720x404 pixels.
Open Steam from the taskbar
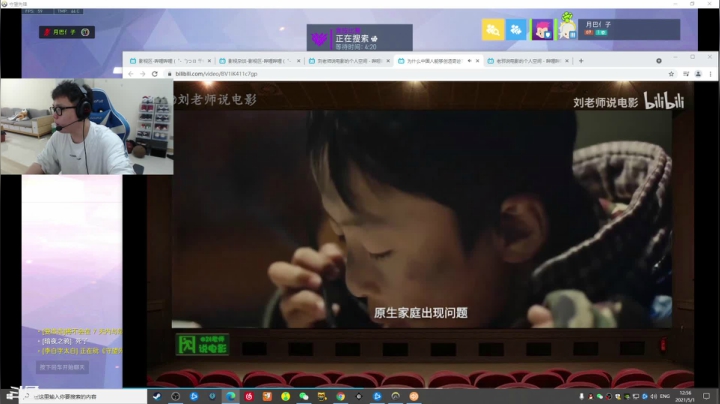tap(157, 396)
